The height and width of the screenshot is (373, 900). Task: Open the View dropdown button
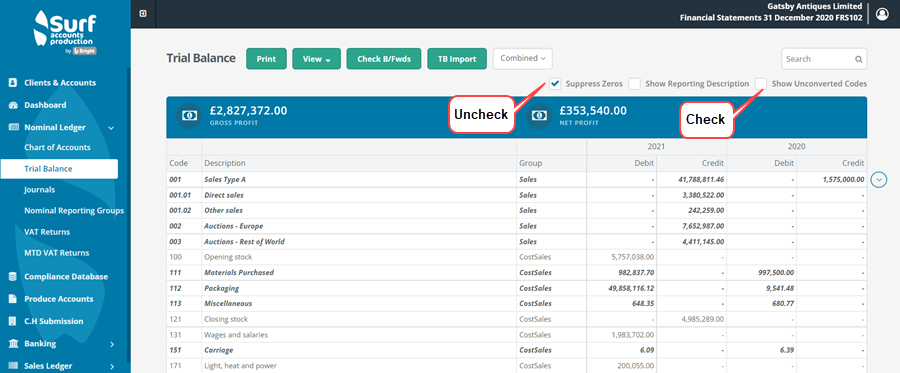pos(316,59)
